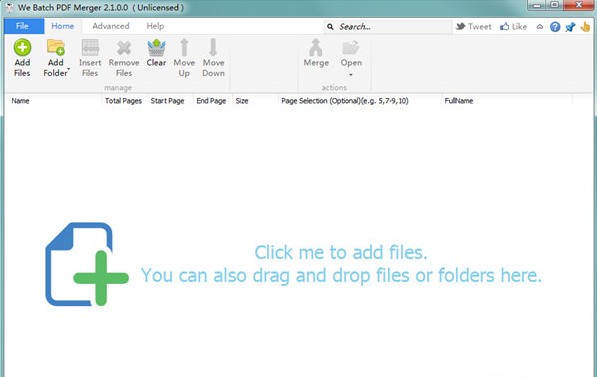Click the Tweet button
Viewport: 597px width, 377px height.
click(474, 27)
